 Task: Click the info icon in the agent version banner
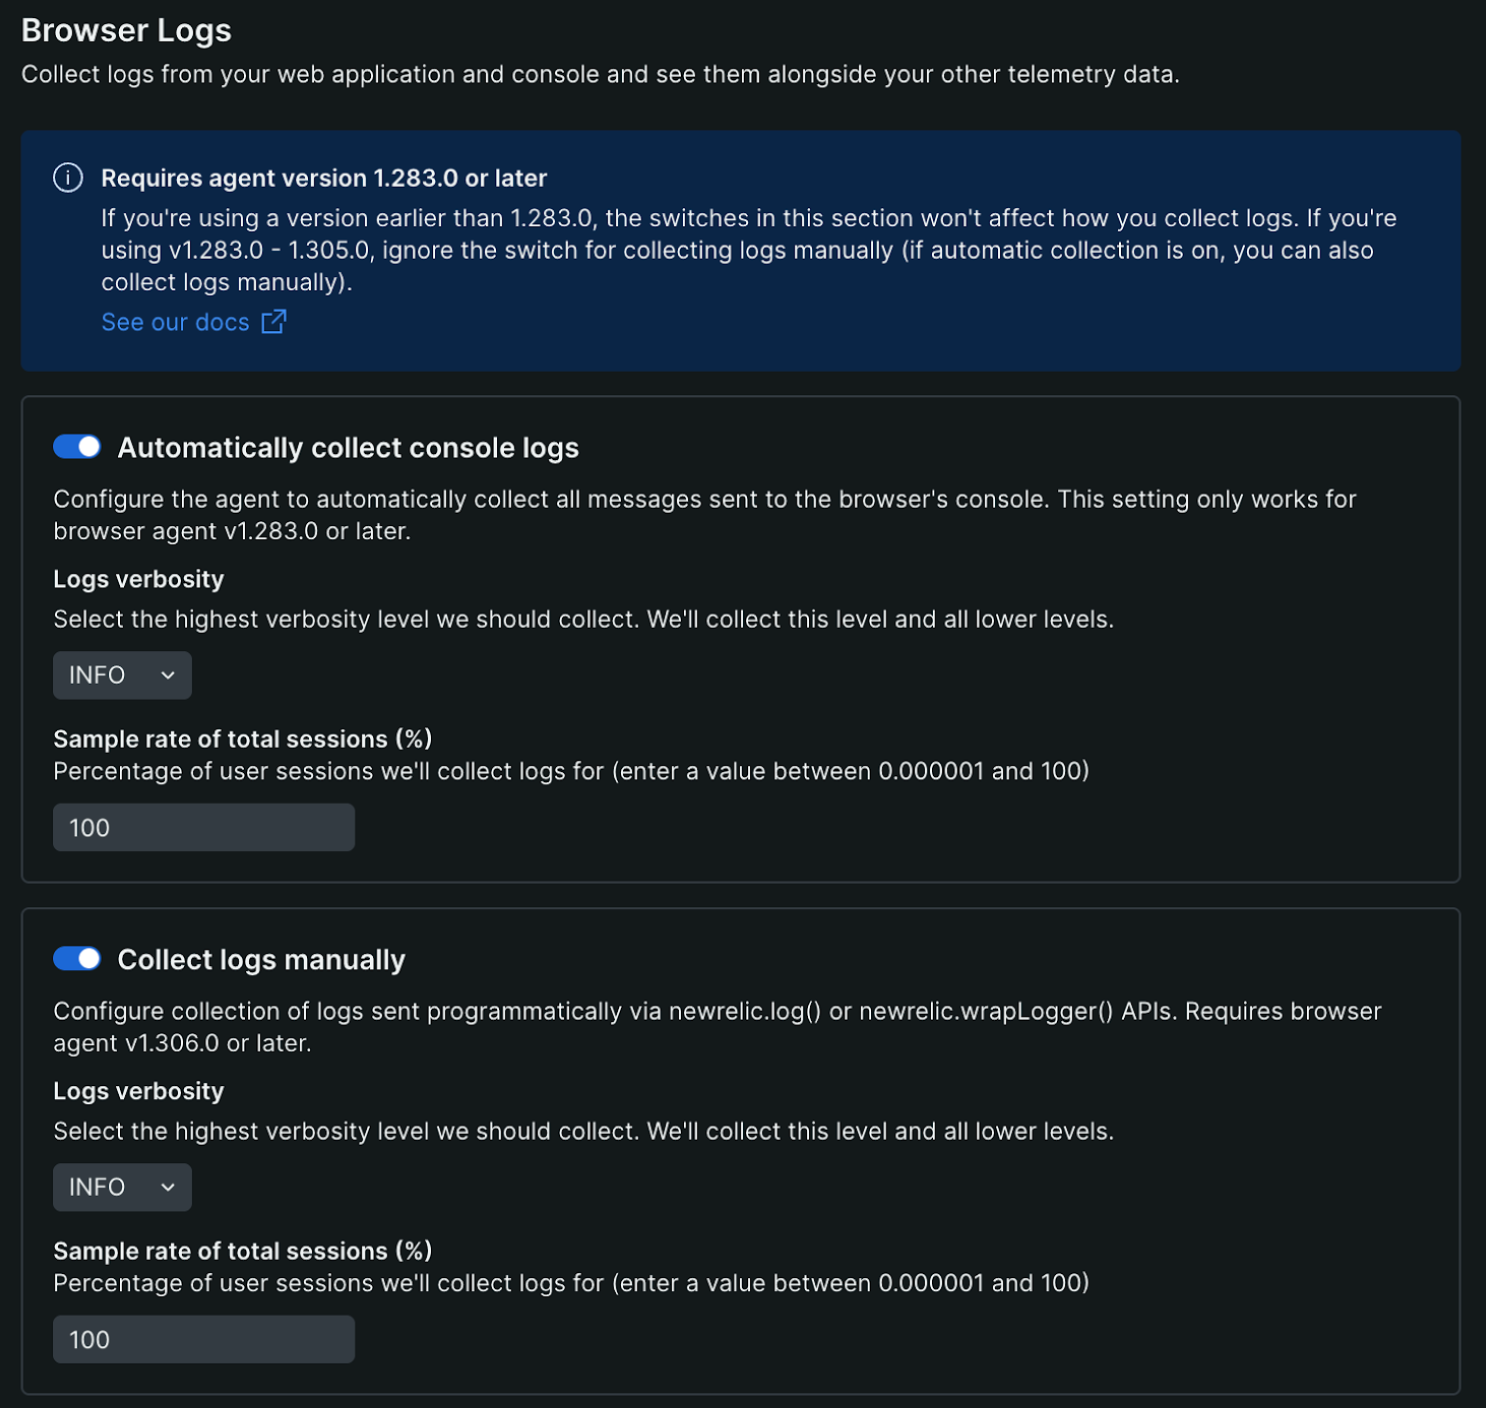point(66,178)
